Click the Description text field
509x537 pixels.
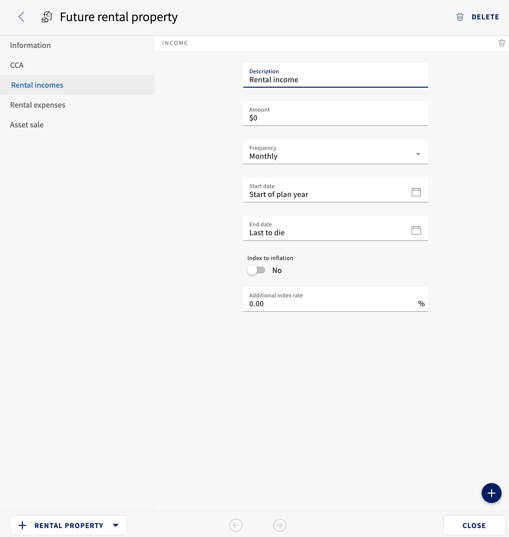pyautogui.click(x=336, y=75)
